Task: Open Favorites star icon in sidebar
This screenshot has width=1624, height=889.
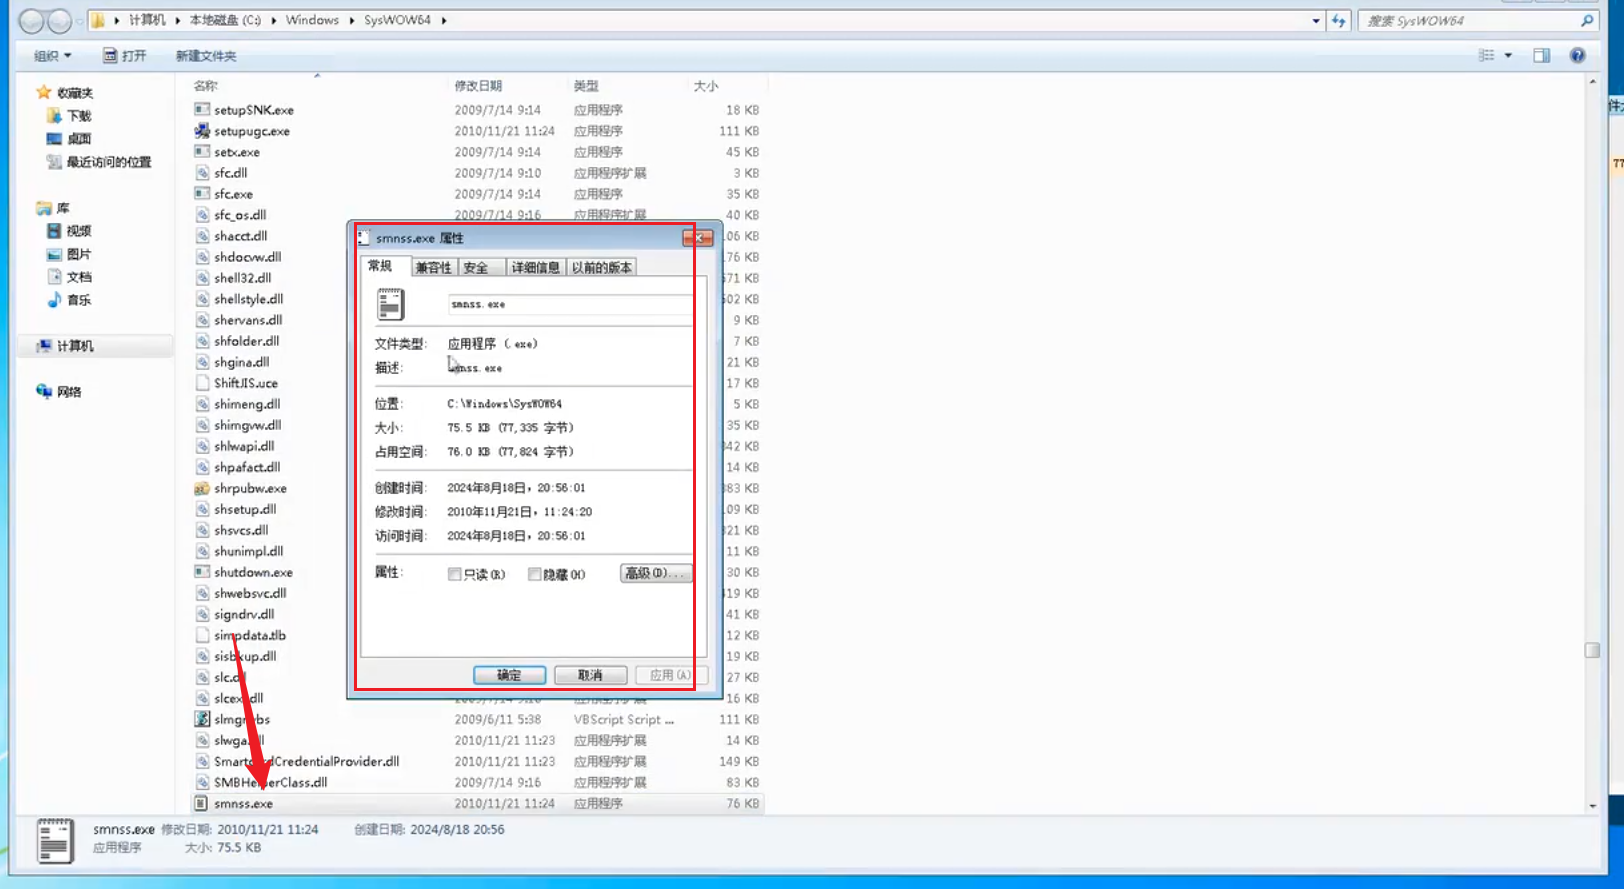Action: 44,92
